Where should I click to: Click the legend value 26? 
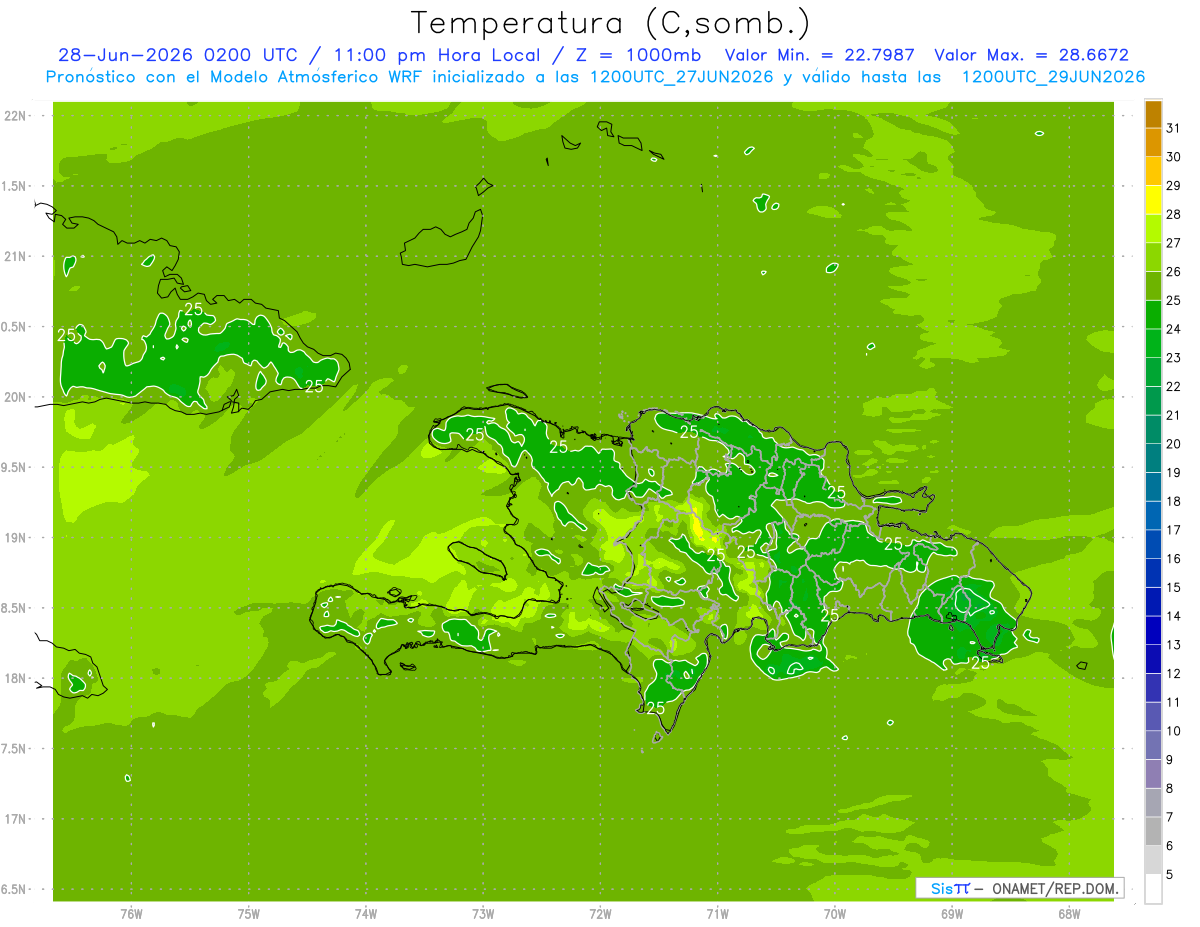point(1174,272)
